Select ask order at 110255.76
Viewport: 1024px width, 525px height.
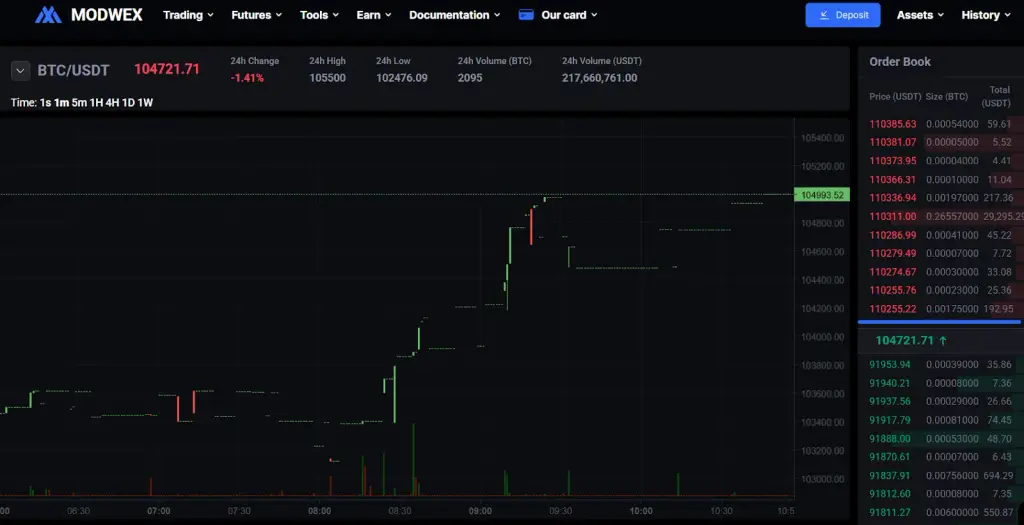941,291
